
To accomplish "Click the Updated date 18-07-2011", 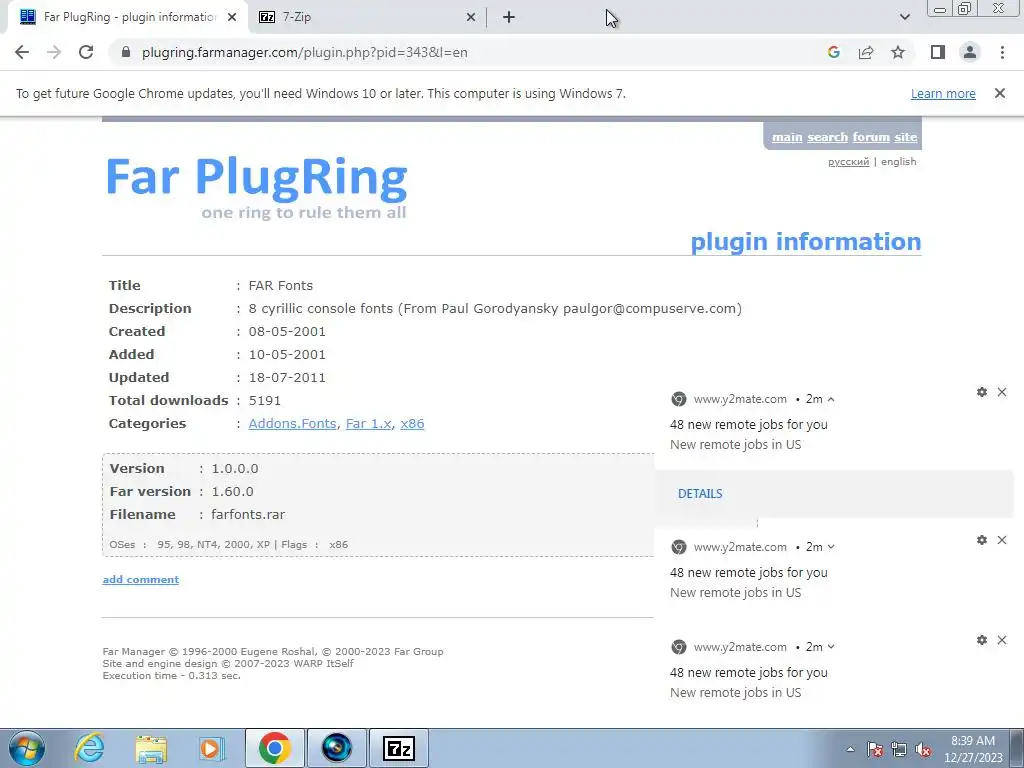I will (287, 377).
